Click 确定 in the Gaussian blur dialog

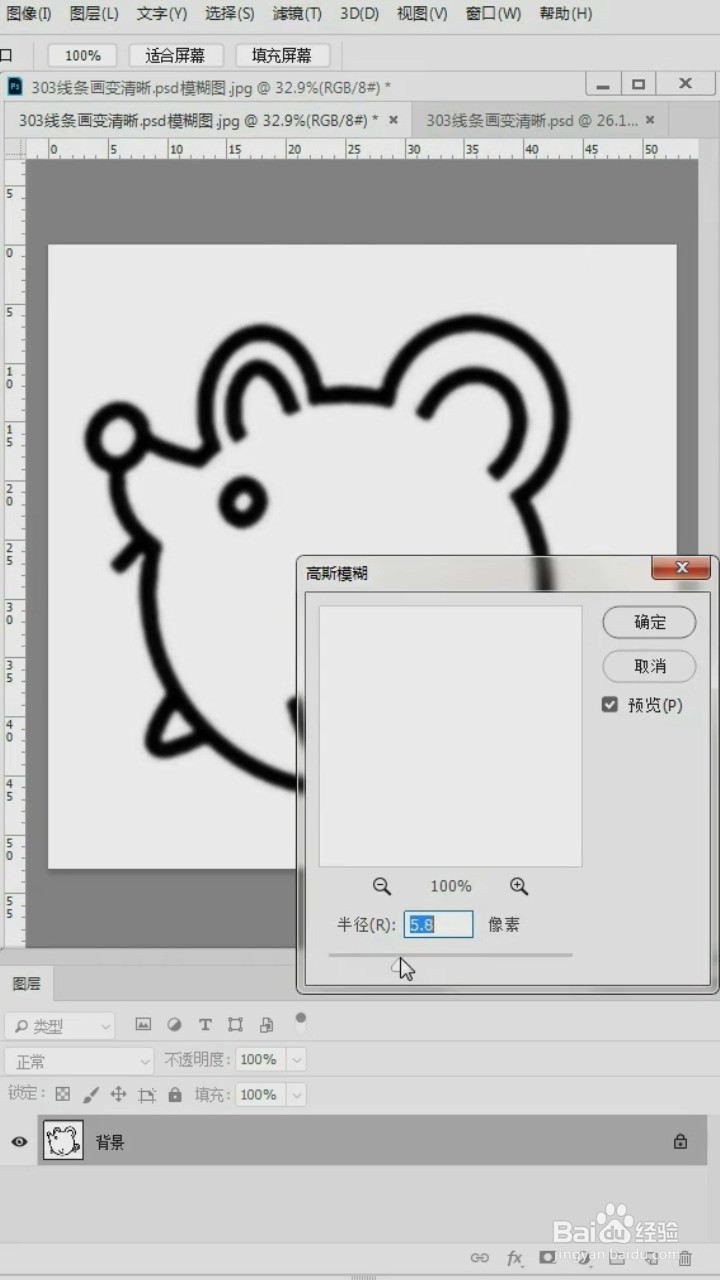pos(649,622)
